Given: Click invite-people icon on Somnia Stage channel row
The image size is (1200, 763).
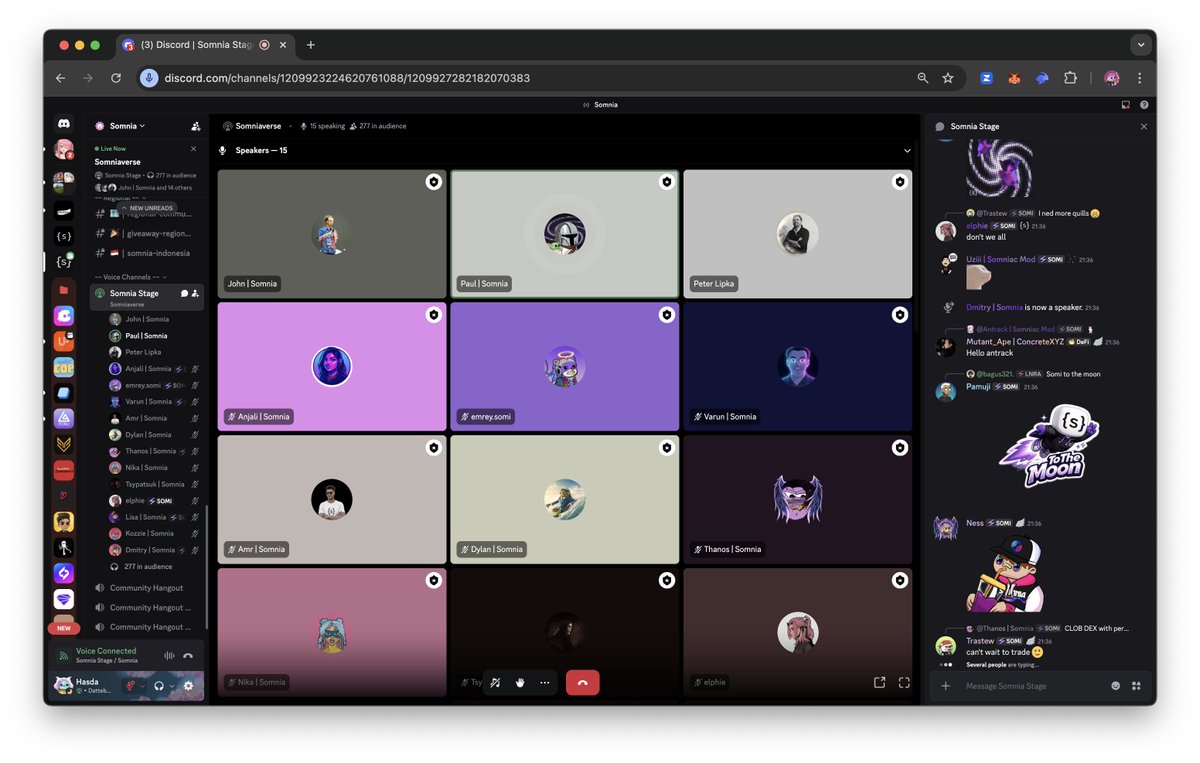Looking at the screenshot, I should [x=195, y=294].
